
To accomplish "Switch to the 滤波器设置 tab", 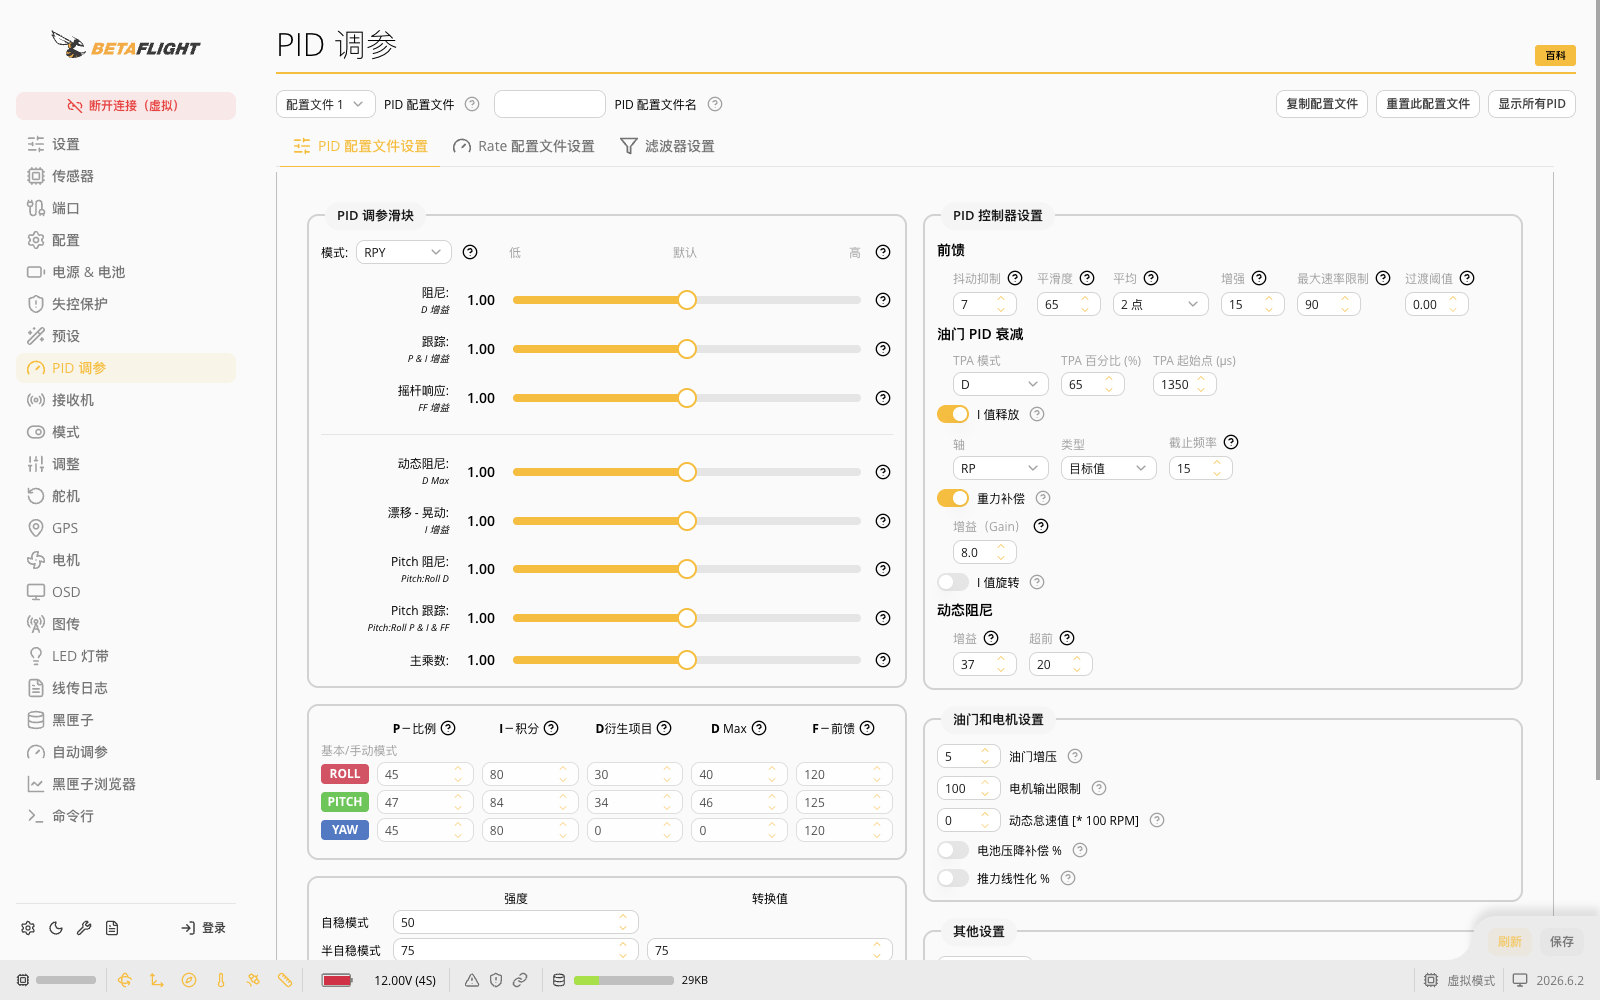I will (x=667, y=146).
